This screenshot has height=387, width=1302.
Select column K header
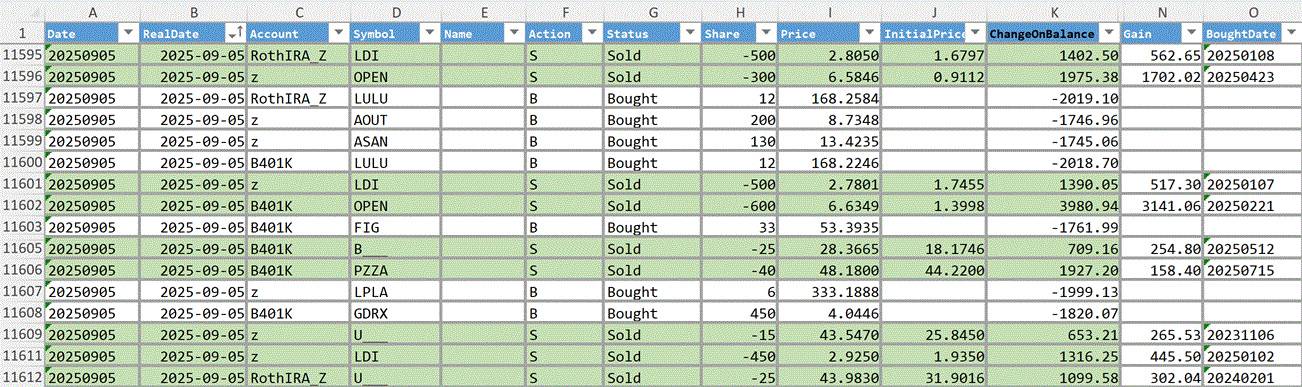[x=1053, y=12]
